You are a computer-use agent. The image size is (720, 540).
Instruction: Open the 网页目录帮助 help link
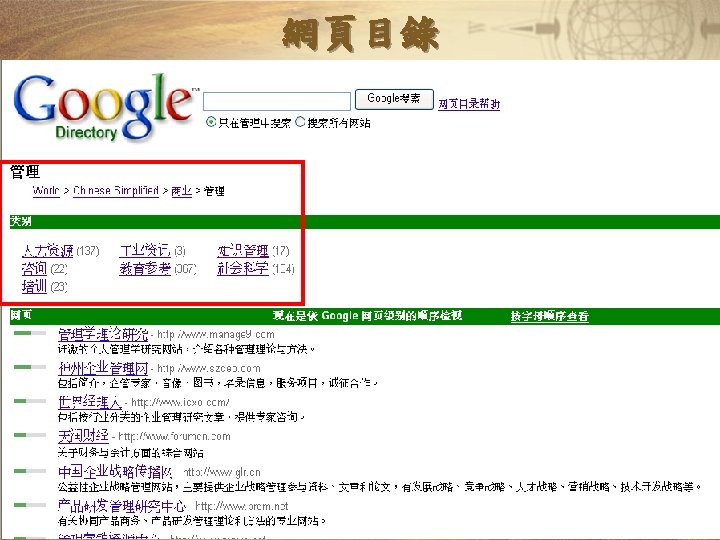tap(469, 104)
